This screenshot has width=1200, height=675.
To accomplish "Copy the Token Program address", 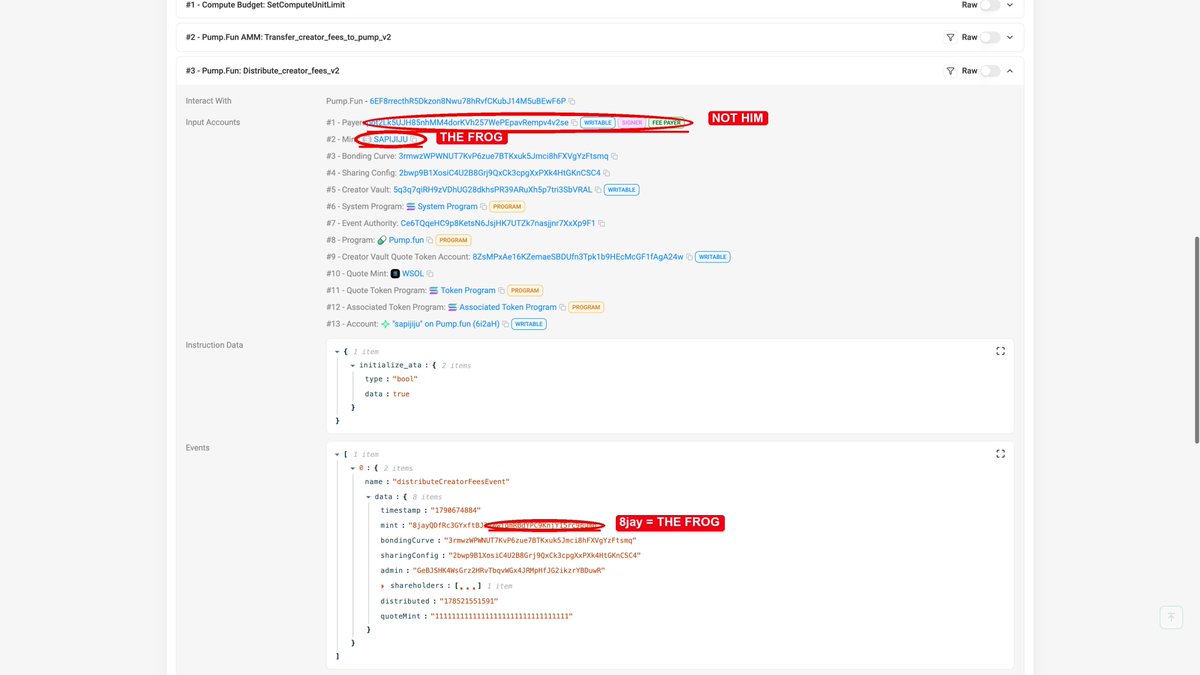I will coord(503,290).
